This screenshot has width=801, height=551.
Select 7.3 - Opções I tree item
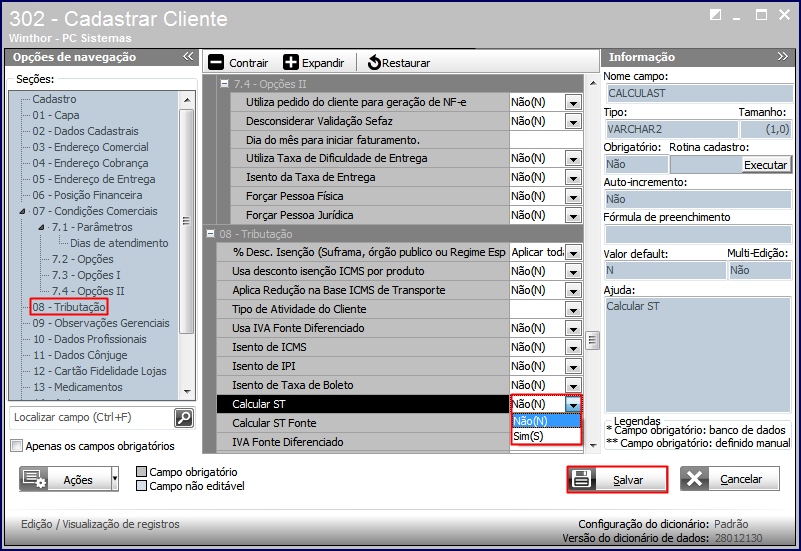[x=86, y=275]
